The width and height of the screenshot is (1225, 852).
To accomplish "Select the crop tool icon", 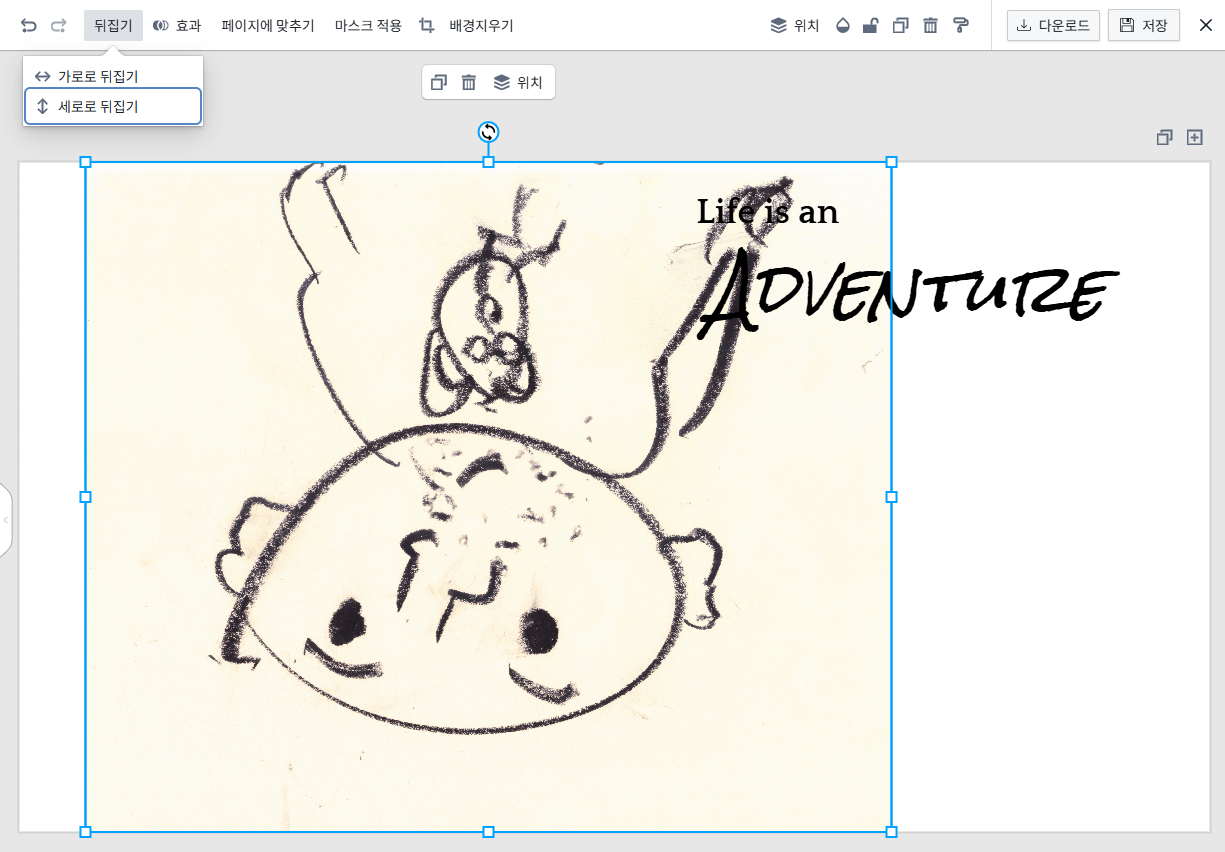I will click(427, 26).
